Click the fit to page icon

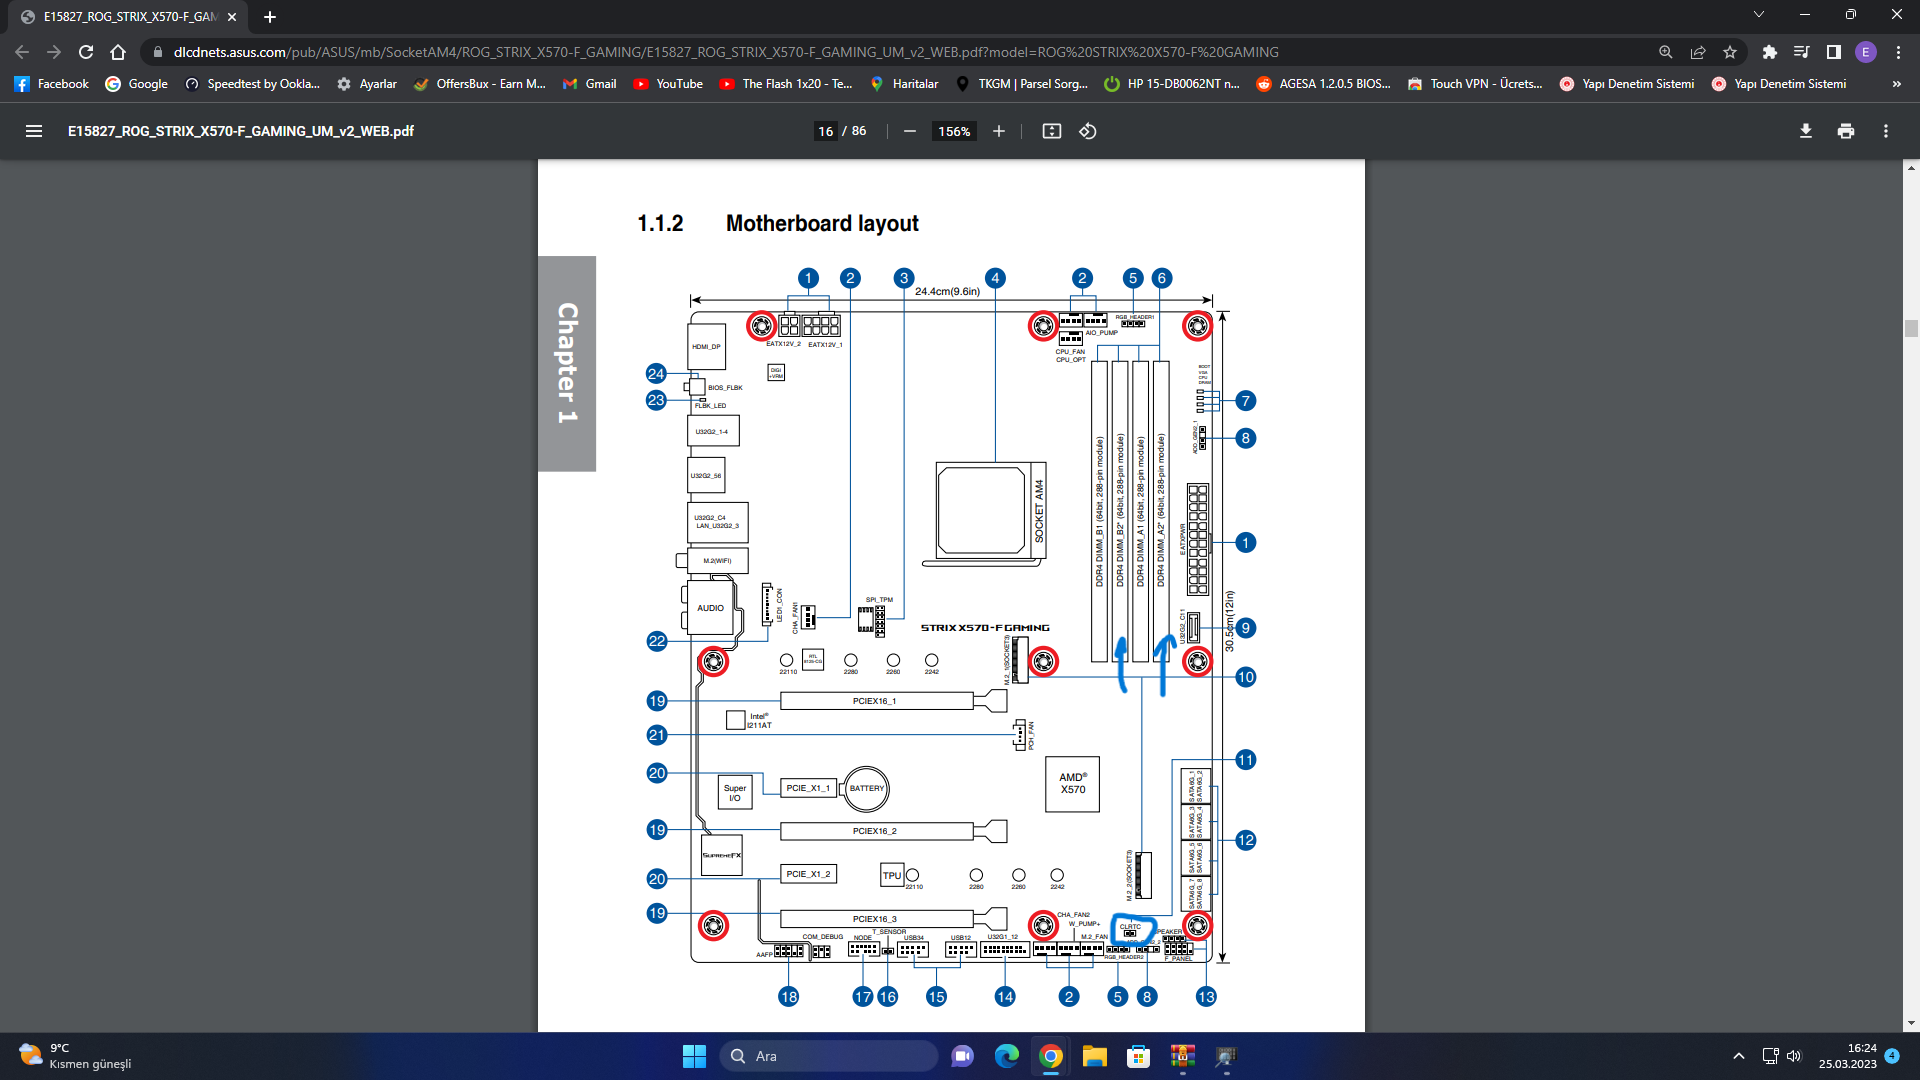[x=1051, y=131]
